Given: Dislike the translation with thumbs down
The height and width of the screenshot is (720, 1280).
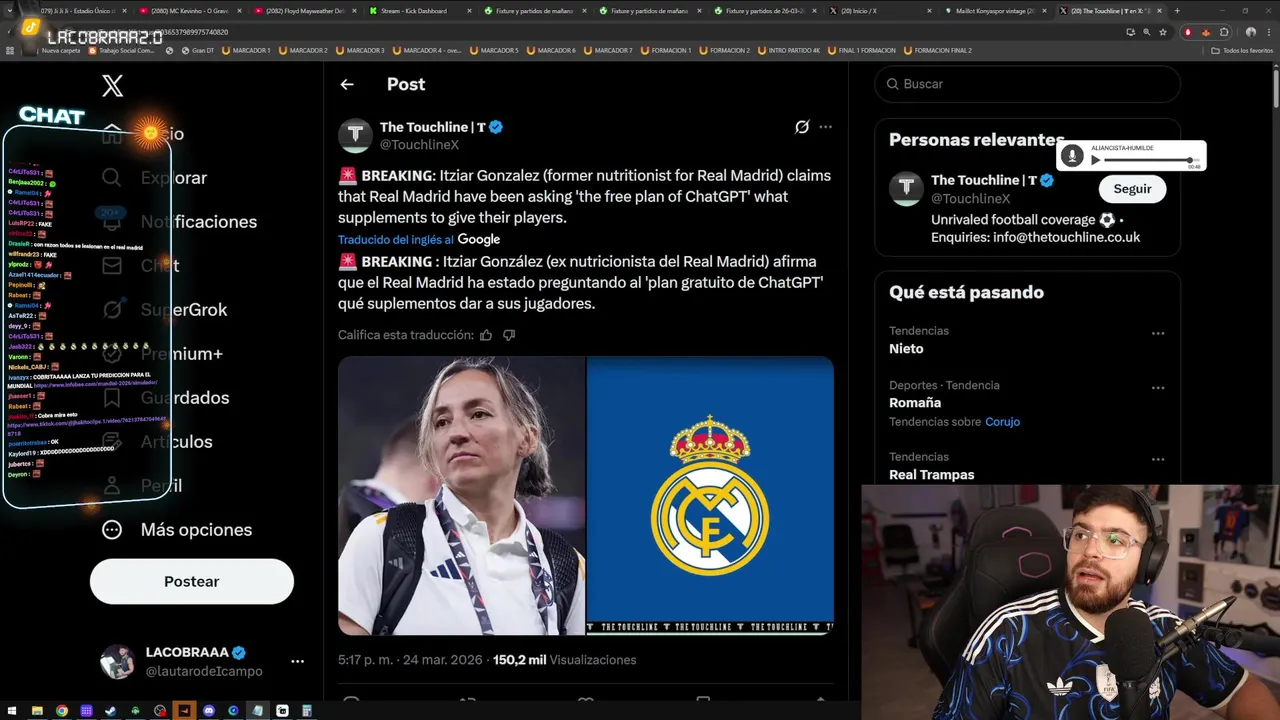Looking at the screenshot, I should click(x=509, y=335).
